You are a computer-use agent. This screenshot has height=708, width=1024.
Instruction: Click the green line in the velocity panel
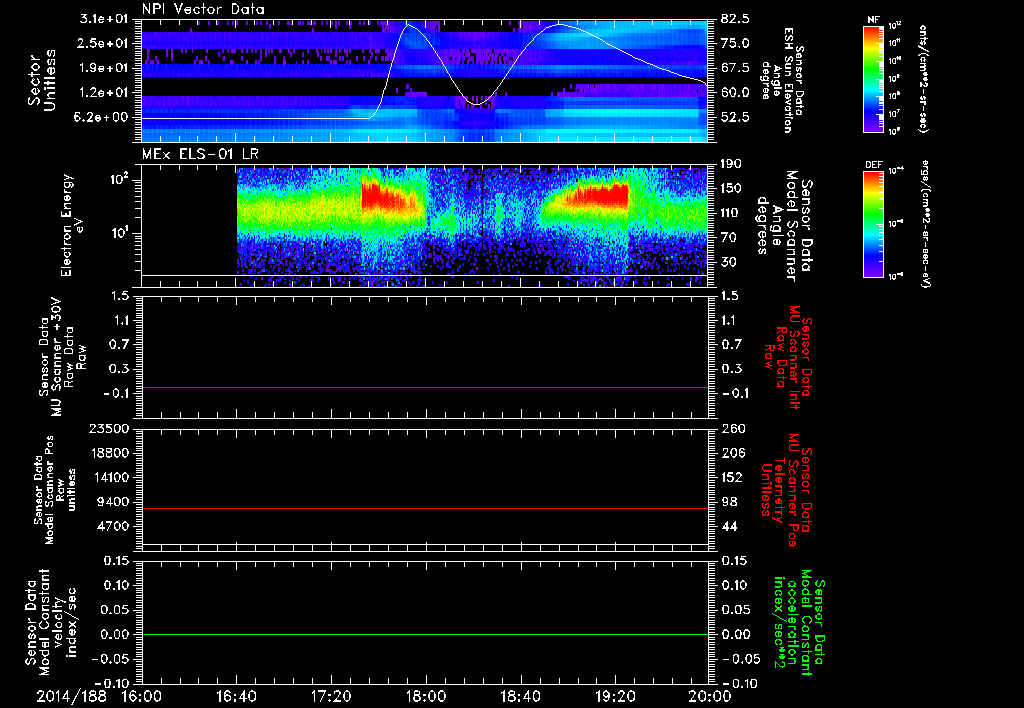click(x=425, y=634)
